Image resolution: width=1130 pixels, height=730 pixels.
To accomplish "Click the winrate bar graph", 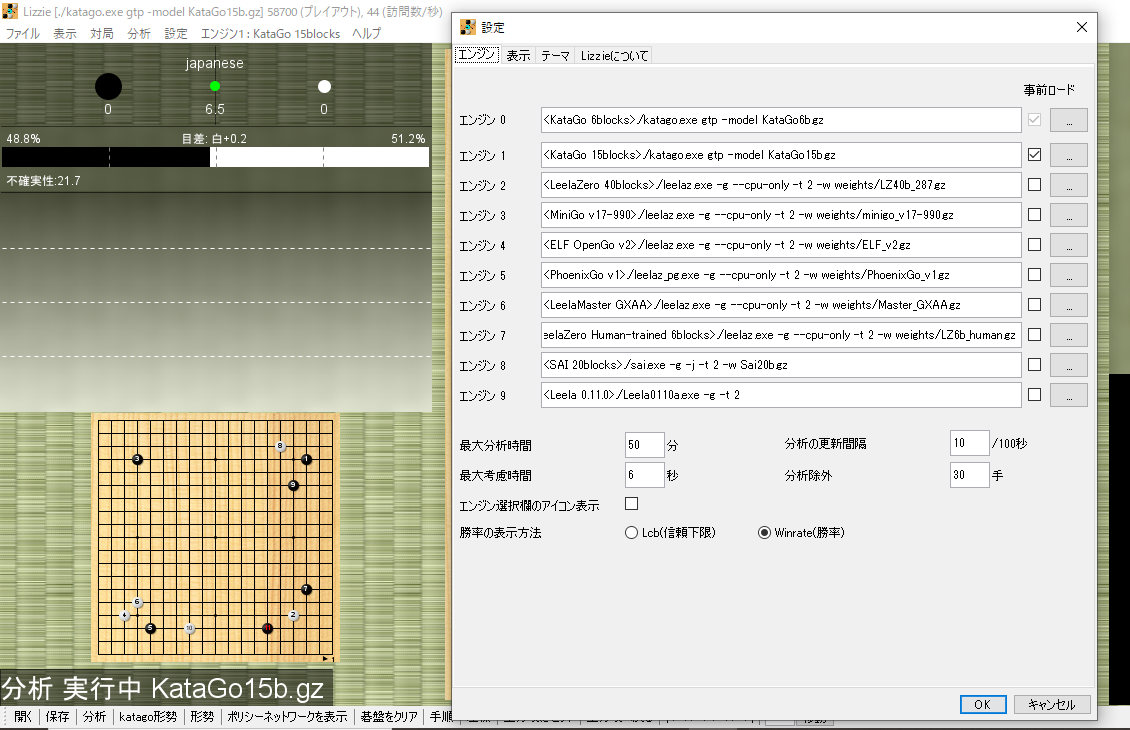I will tap(215, 157).
